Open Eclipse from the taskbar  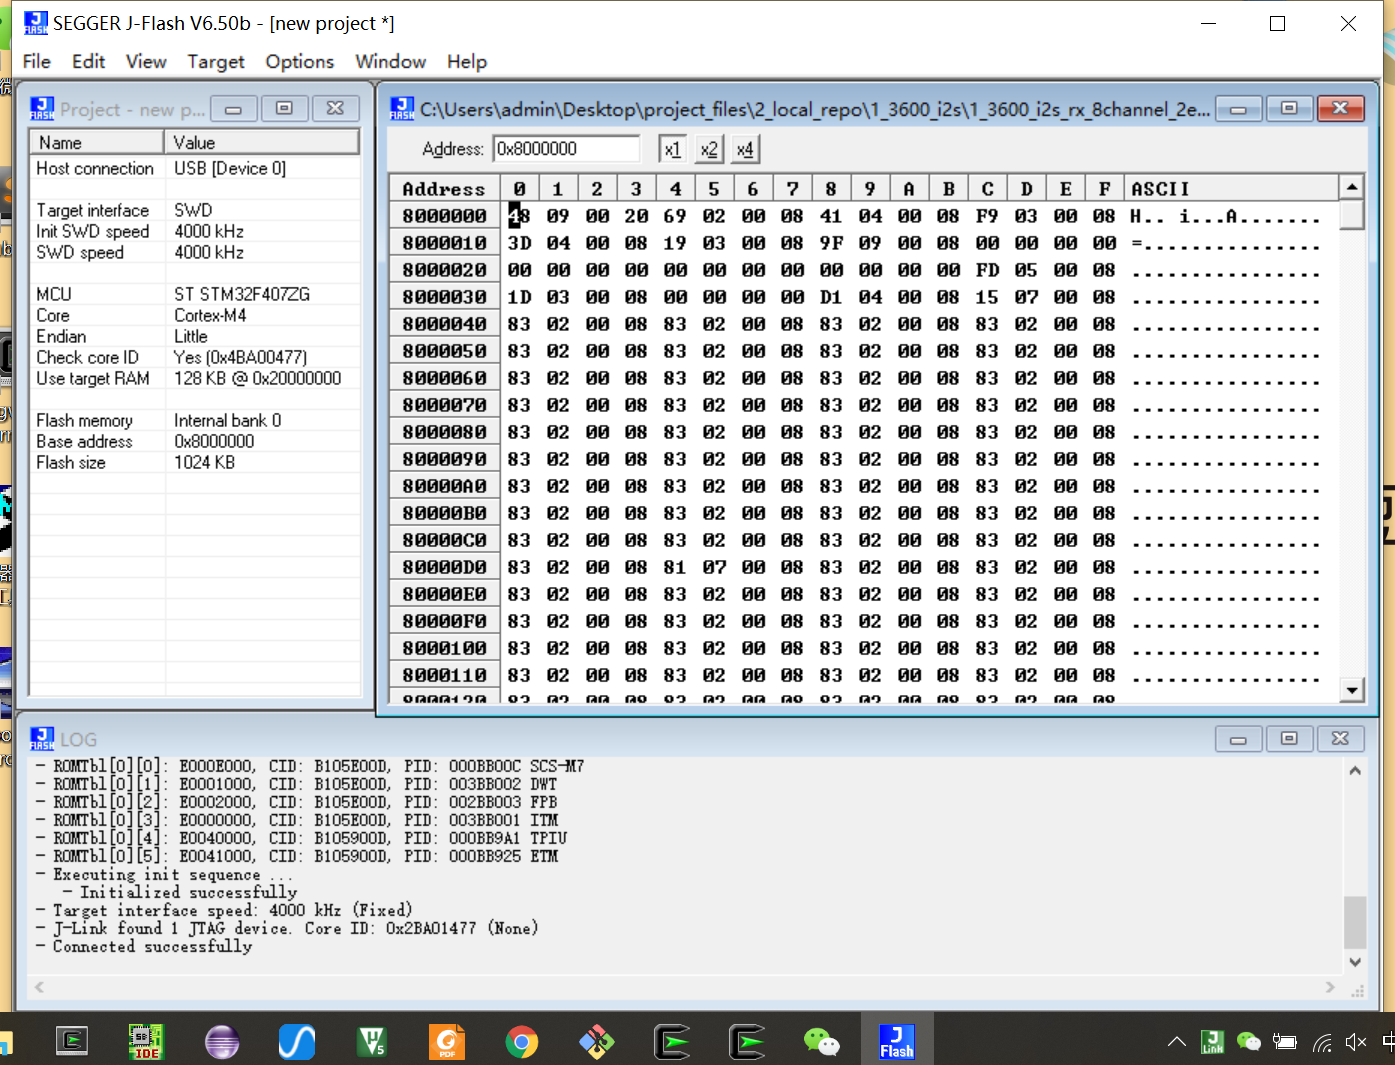[x=222, y=1042]
